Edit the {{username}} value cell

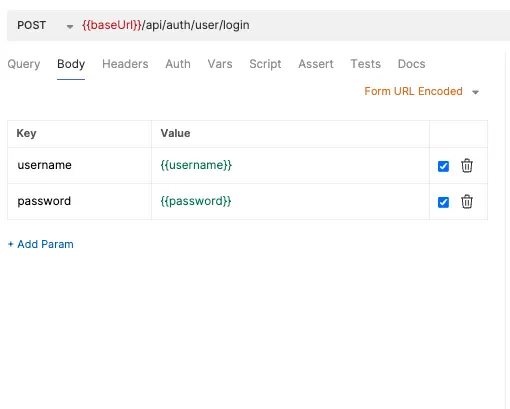tap(290, 165)
